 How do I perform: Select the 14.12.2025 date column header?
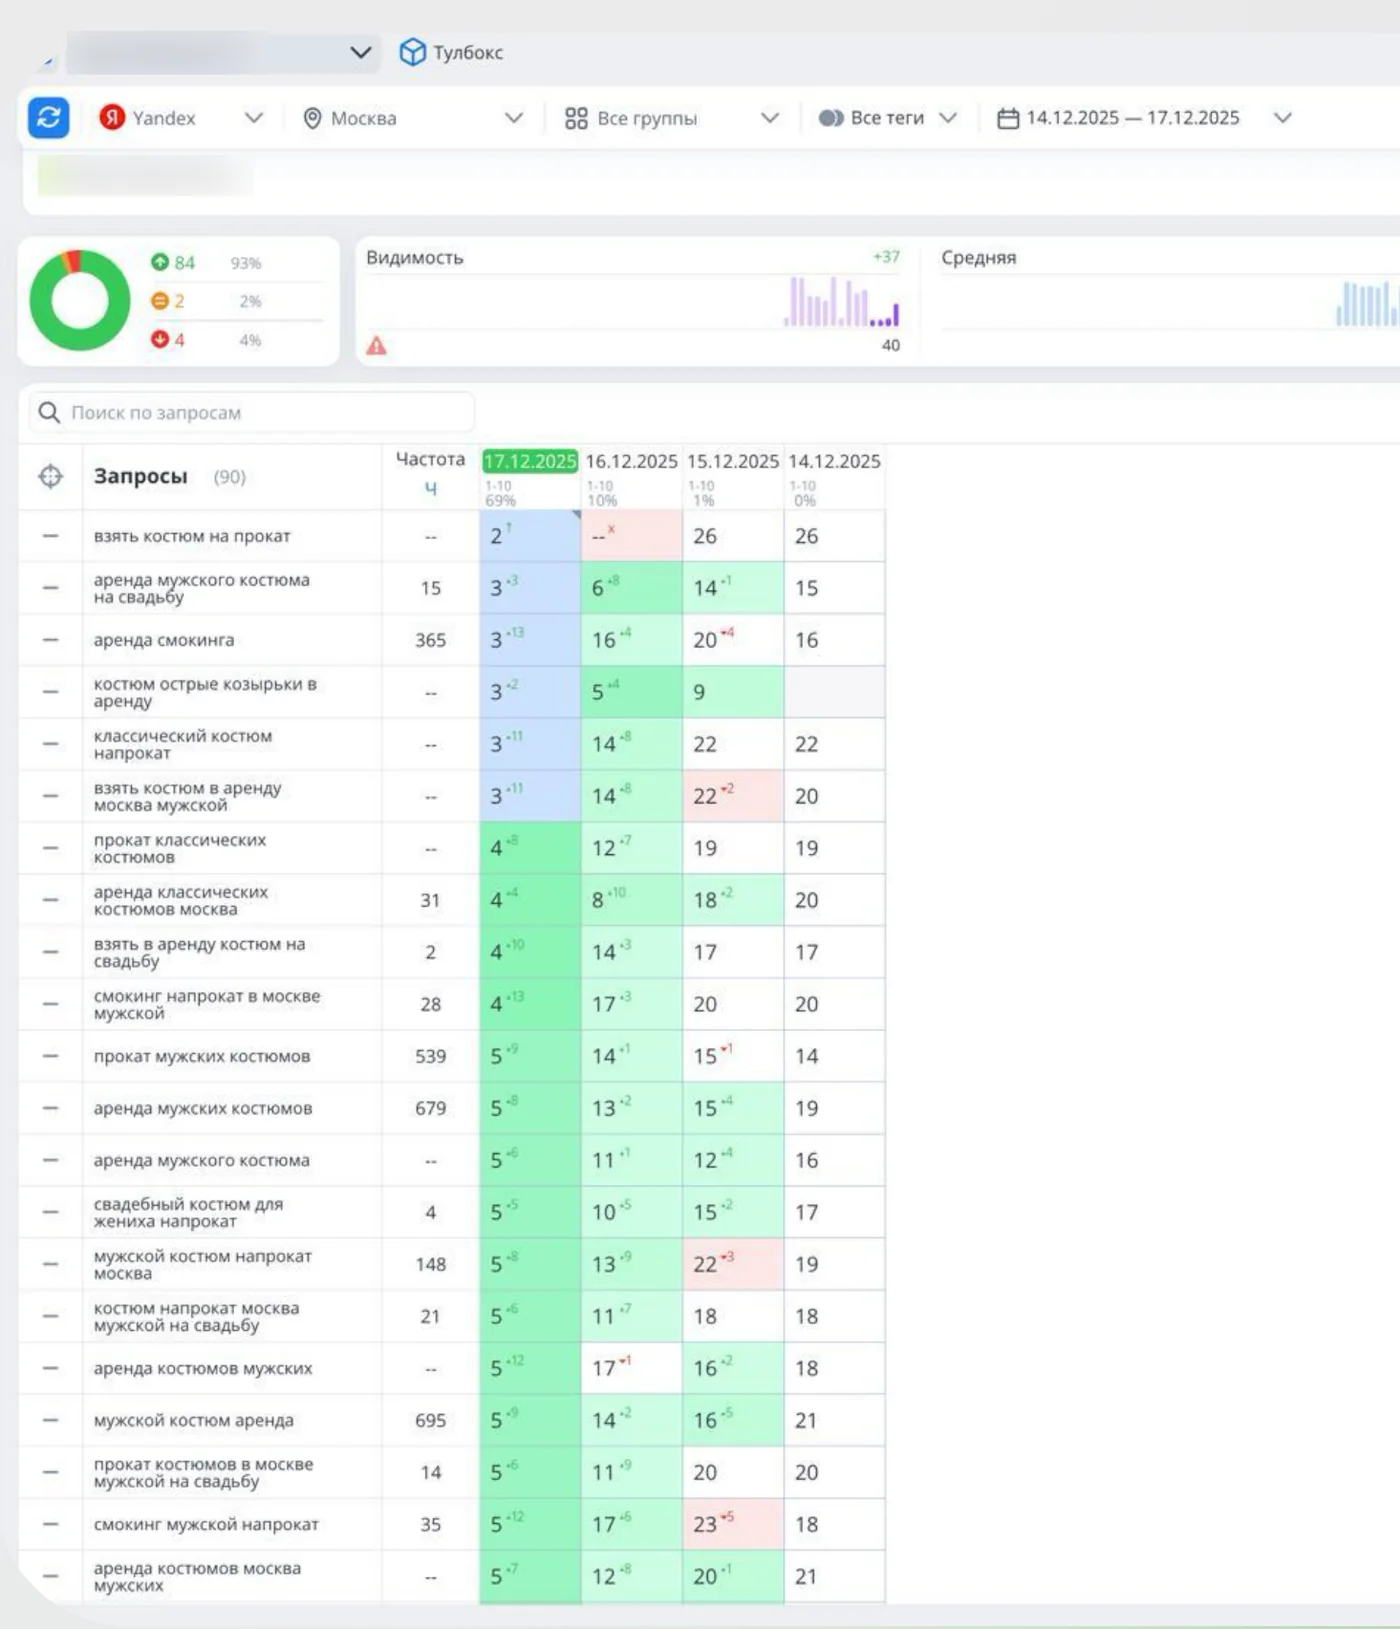(x=834, y=461)
